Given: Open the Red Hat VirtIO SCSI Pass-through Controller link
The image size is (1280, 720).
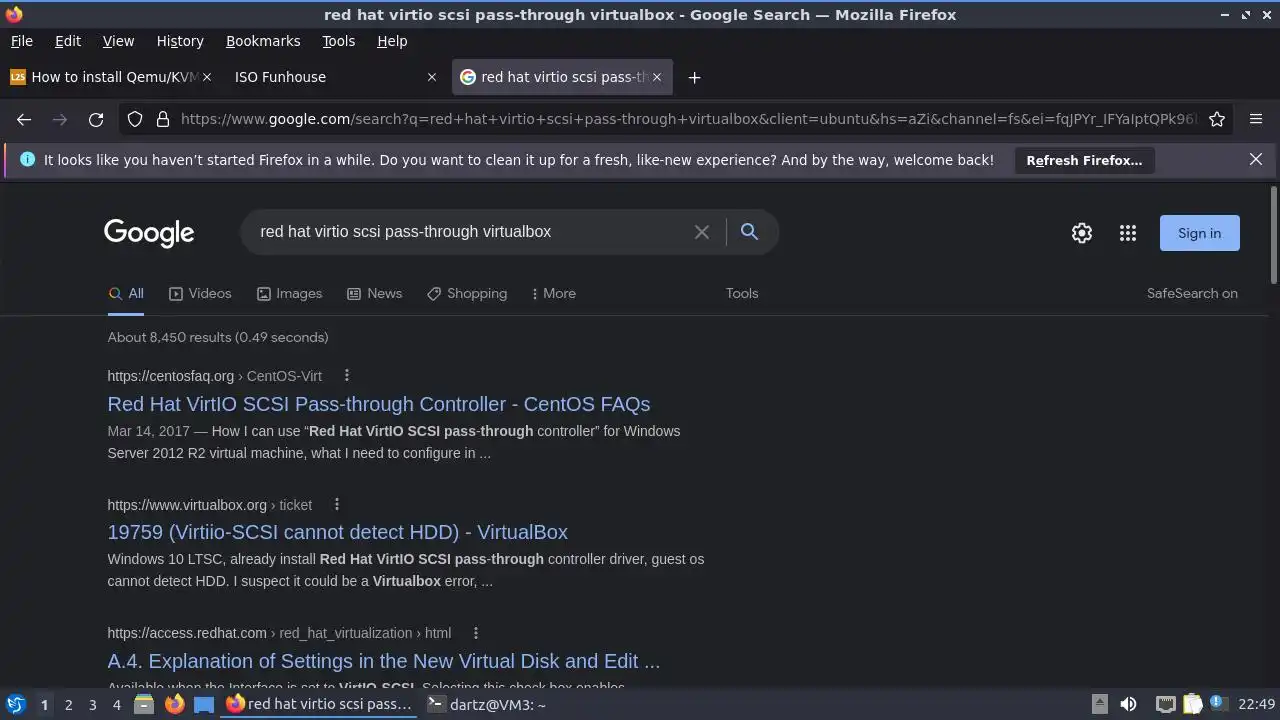Looking at the screenshot, I should coord(379,404).
